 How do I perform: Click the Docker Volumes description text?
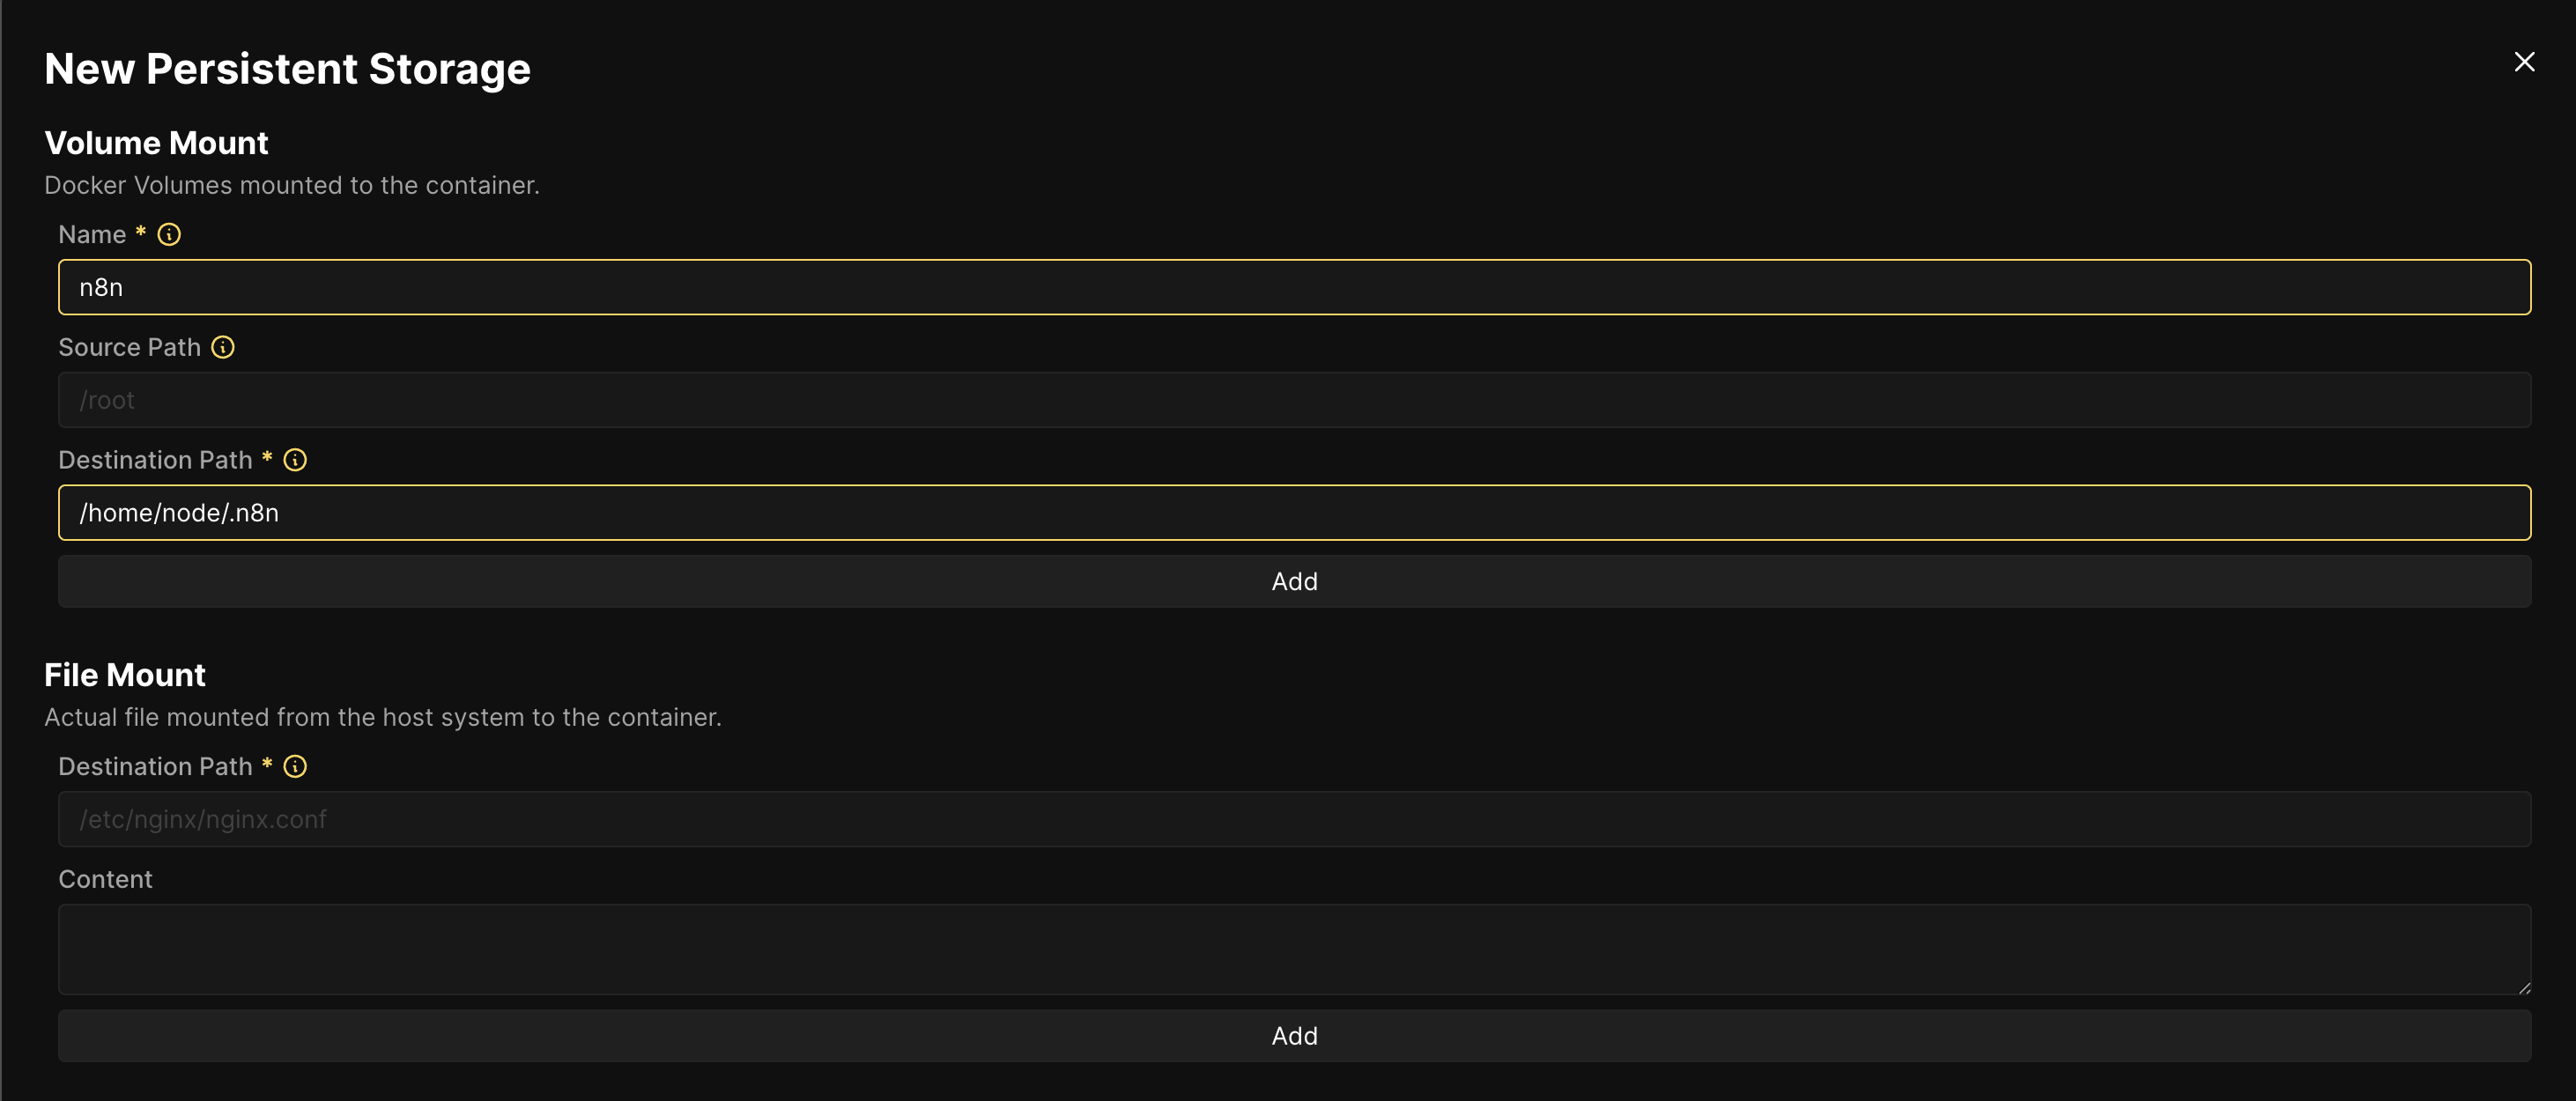point(291,185)
